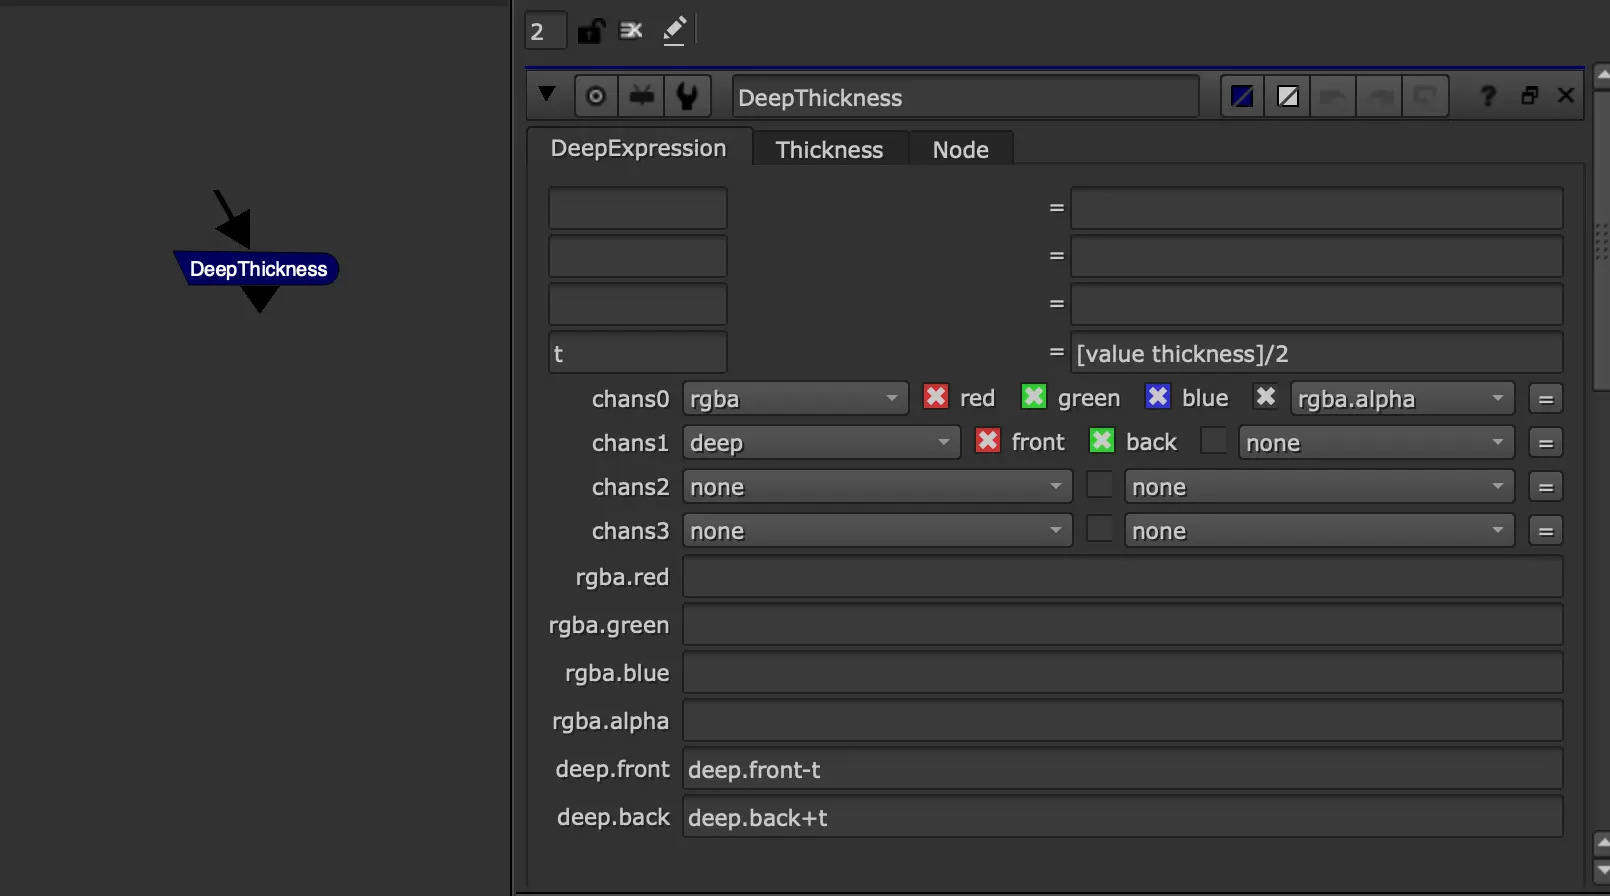Switch to the Node tab
Viewport: 1610px width, 896px height.
(x=961, y=150)
